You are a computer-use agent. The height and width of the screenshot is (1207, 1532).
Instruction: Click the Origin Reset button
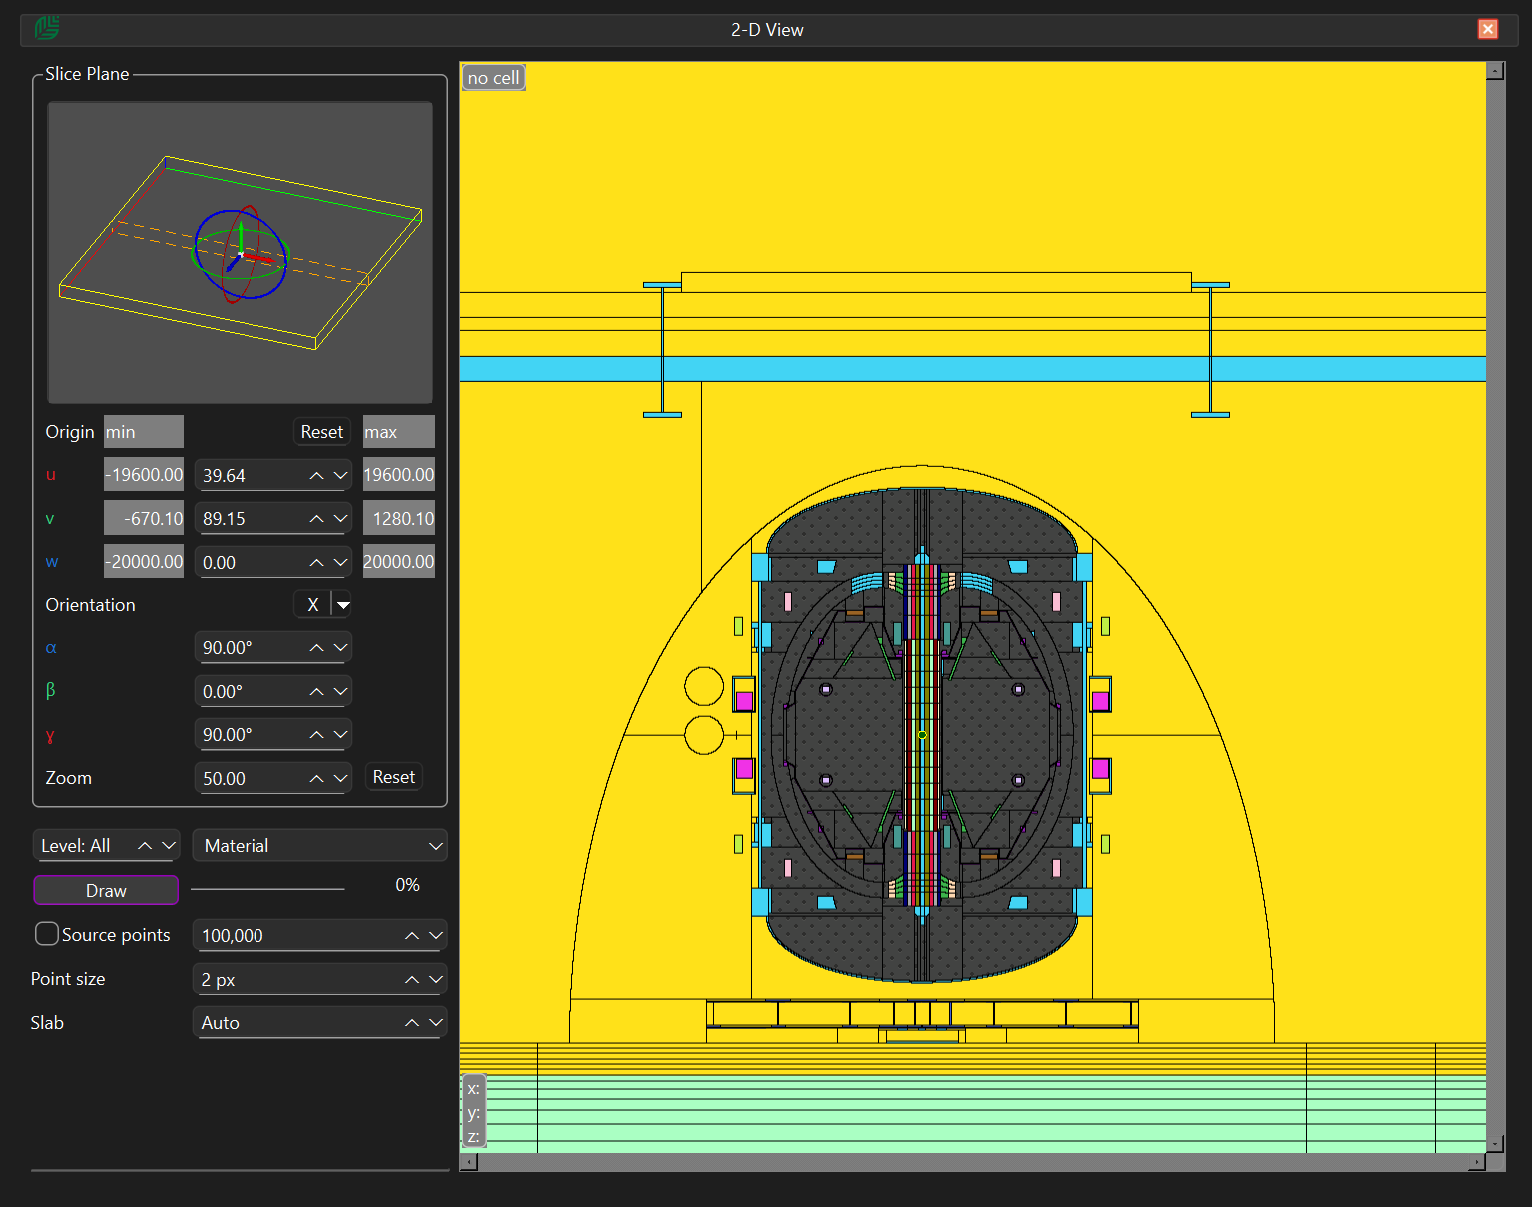pos(322,432)
